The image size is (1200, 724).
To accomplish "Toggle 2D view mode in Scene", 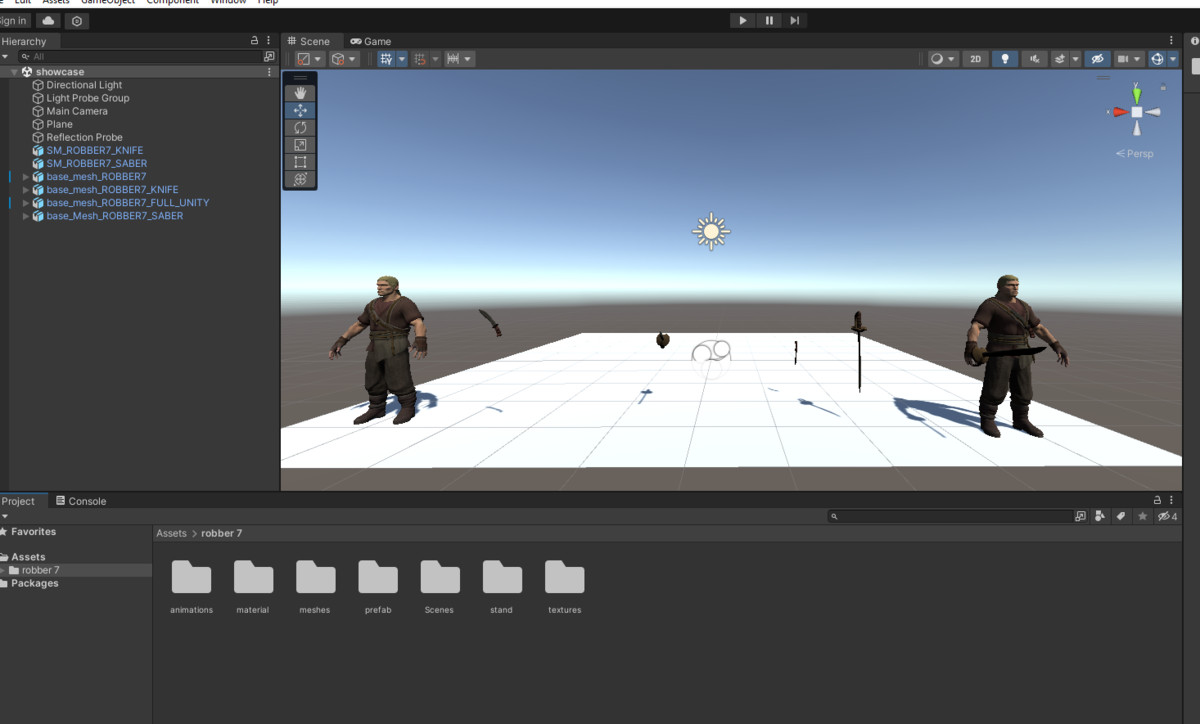I will pyautogui.click(x=976, y=59).
